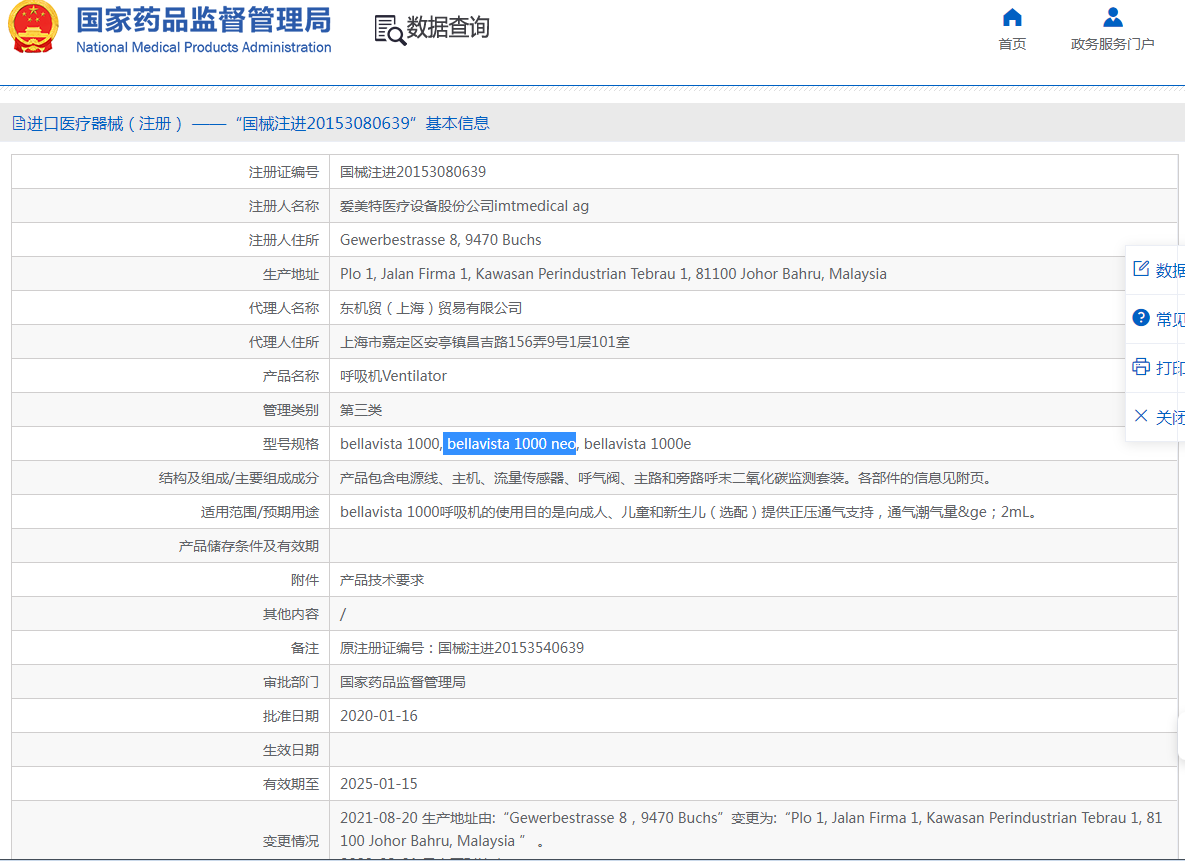Click the document icon before 进口医疗器械
Screen dimensions: 1185x861
[x=19, y=123]
